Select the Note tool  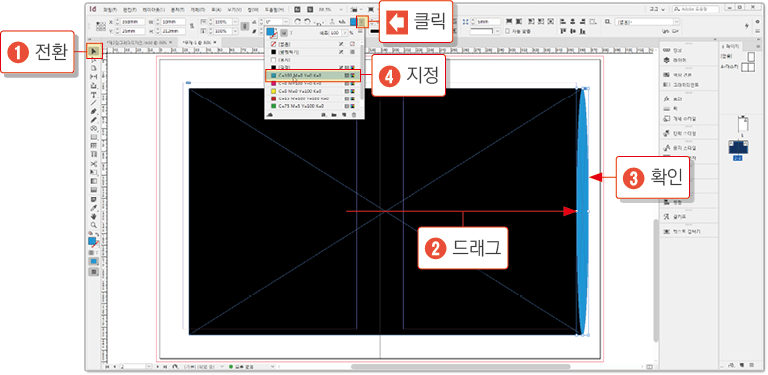pos(94,199)
